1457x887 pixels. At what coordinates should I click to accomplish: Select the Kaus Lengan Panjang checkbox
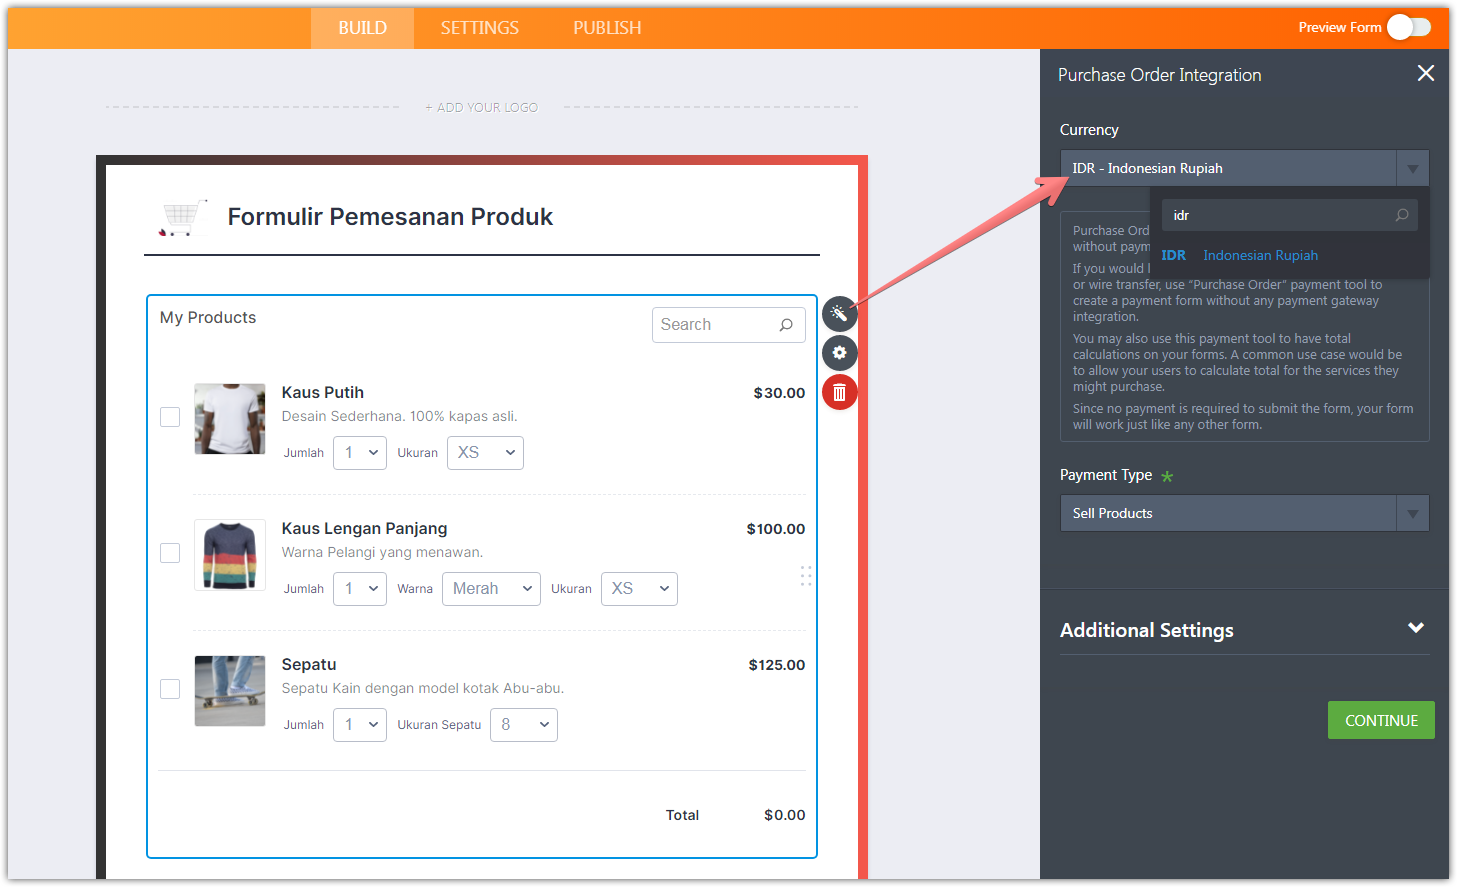pyautogui.click(x=170, y=553)
